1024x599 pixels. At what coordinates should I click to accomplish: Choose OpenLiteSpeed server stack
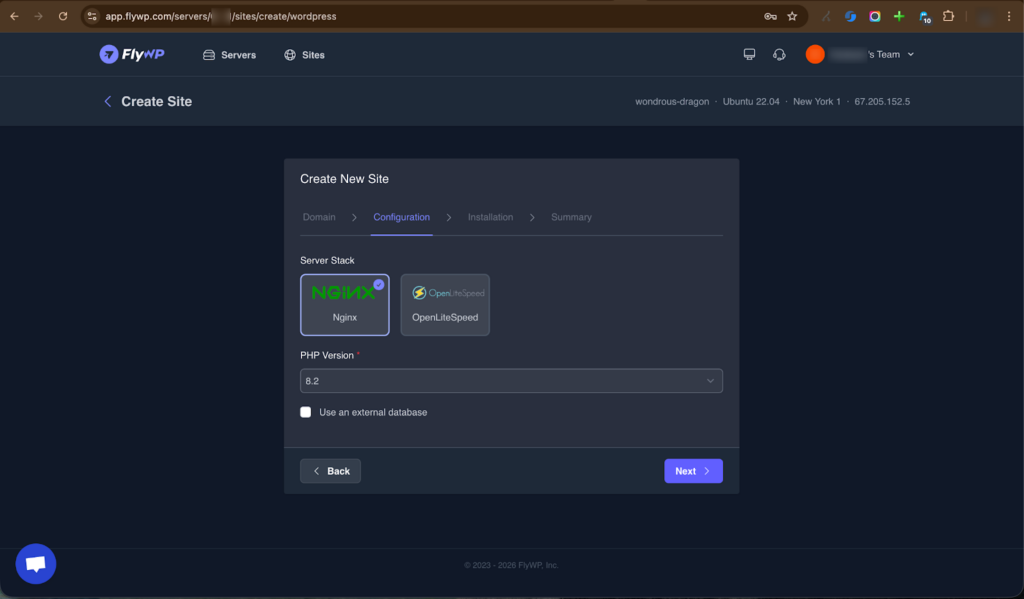click(445, 304)
